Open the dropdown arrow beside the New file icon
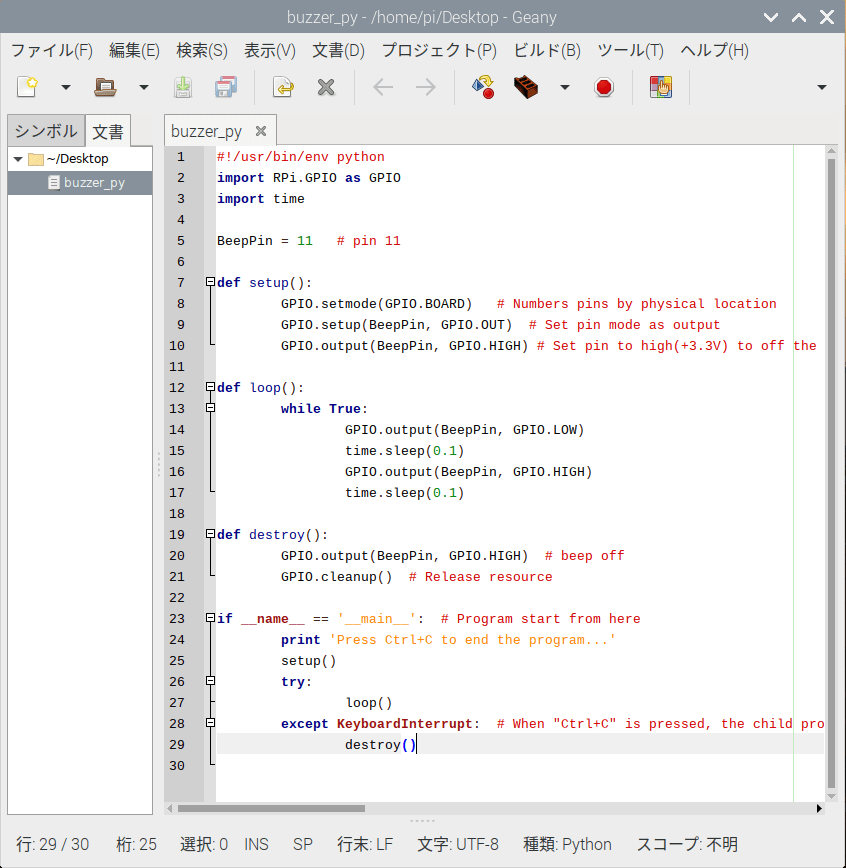Image resolution: width=846 pixels, height=868 pixels. (x=66, y=87)
